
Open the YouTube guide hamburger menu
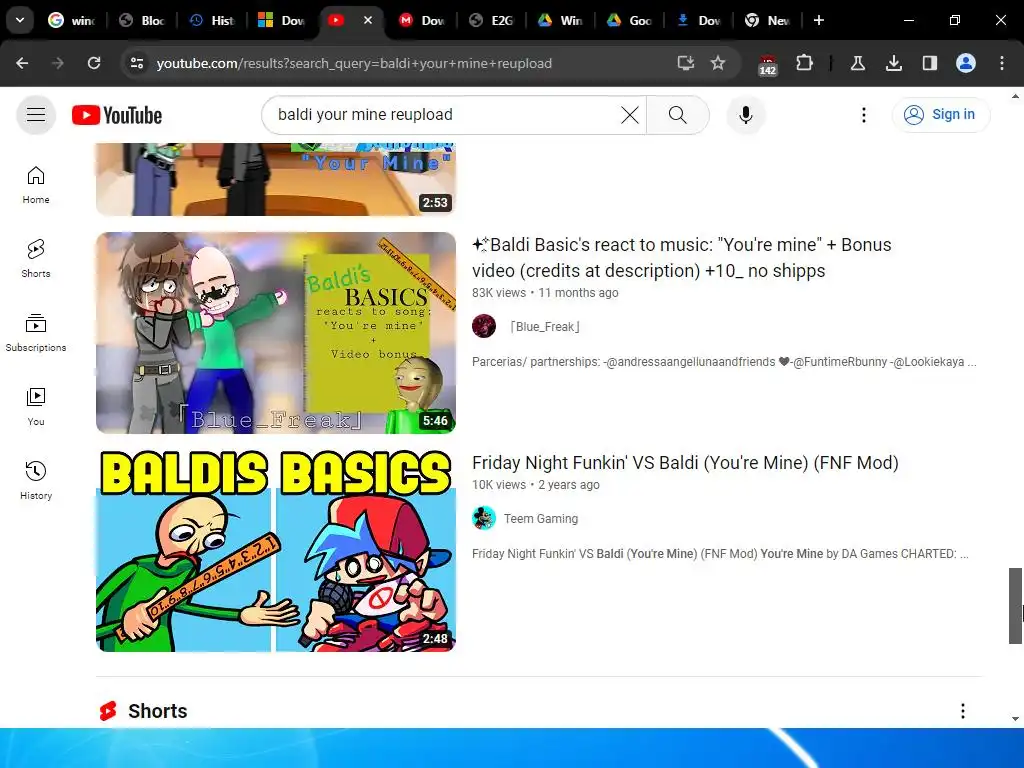[36, 115]
